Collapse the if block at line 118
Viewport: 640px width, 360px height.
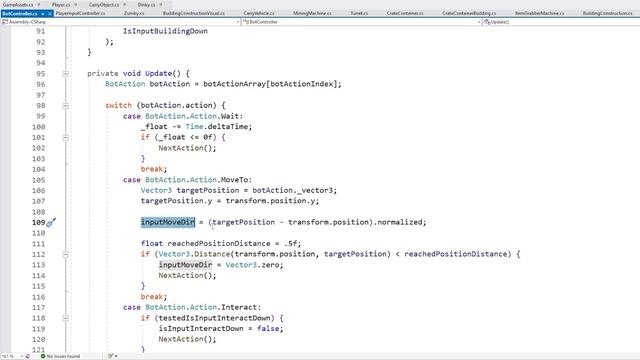point(65,318)
